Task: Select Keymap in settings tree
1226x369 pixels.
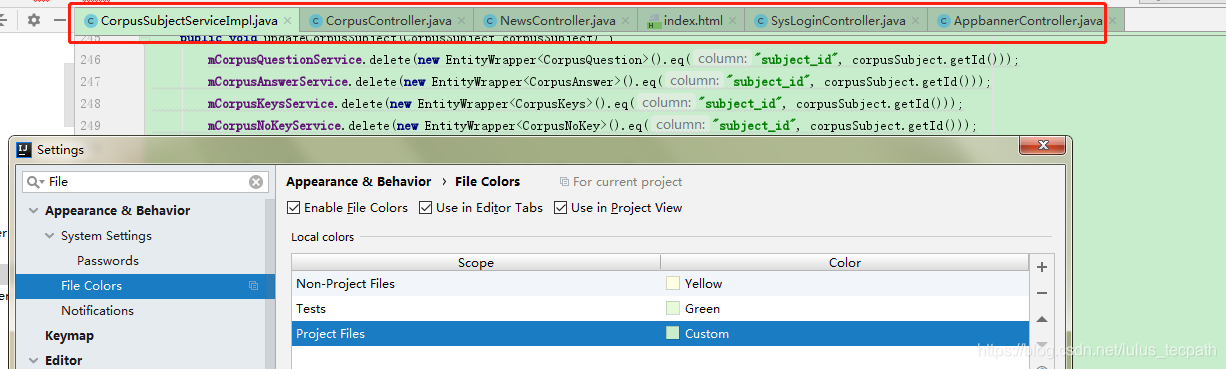Action: coord(69,336)
